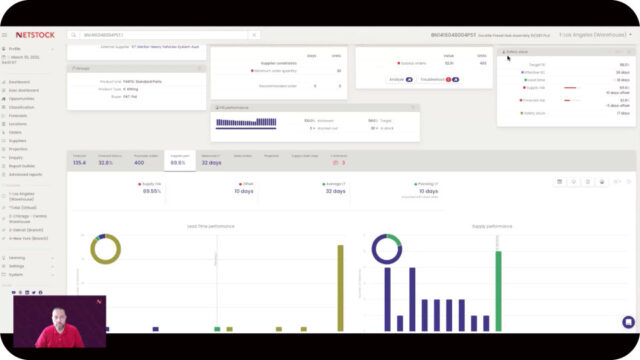
Task: Click the print icon in chart toolbar
Action: coord(602,182)
